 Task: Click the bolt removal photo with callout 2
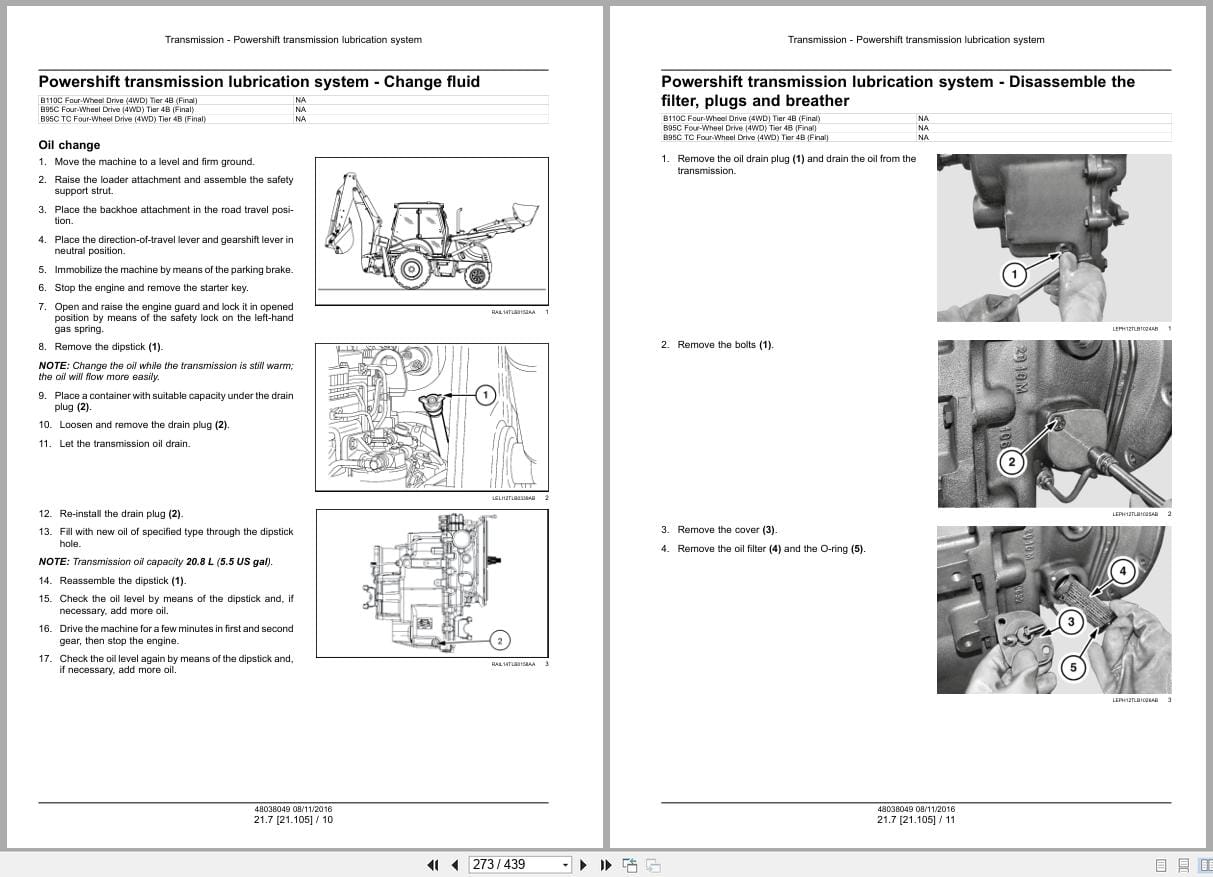(x=1053, y=423)
